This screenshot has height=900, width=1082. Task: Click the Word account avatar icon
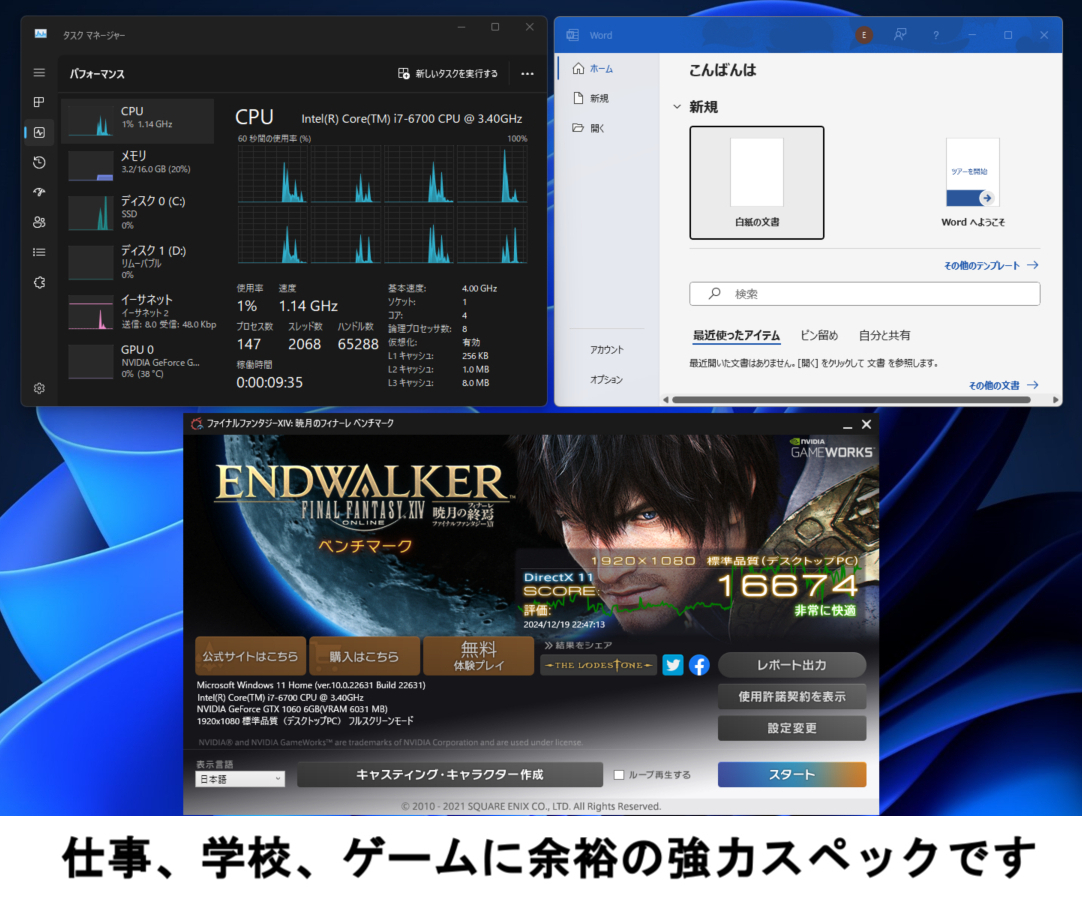pos(864,35)
